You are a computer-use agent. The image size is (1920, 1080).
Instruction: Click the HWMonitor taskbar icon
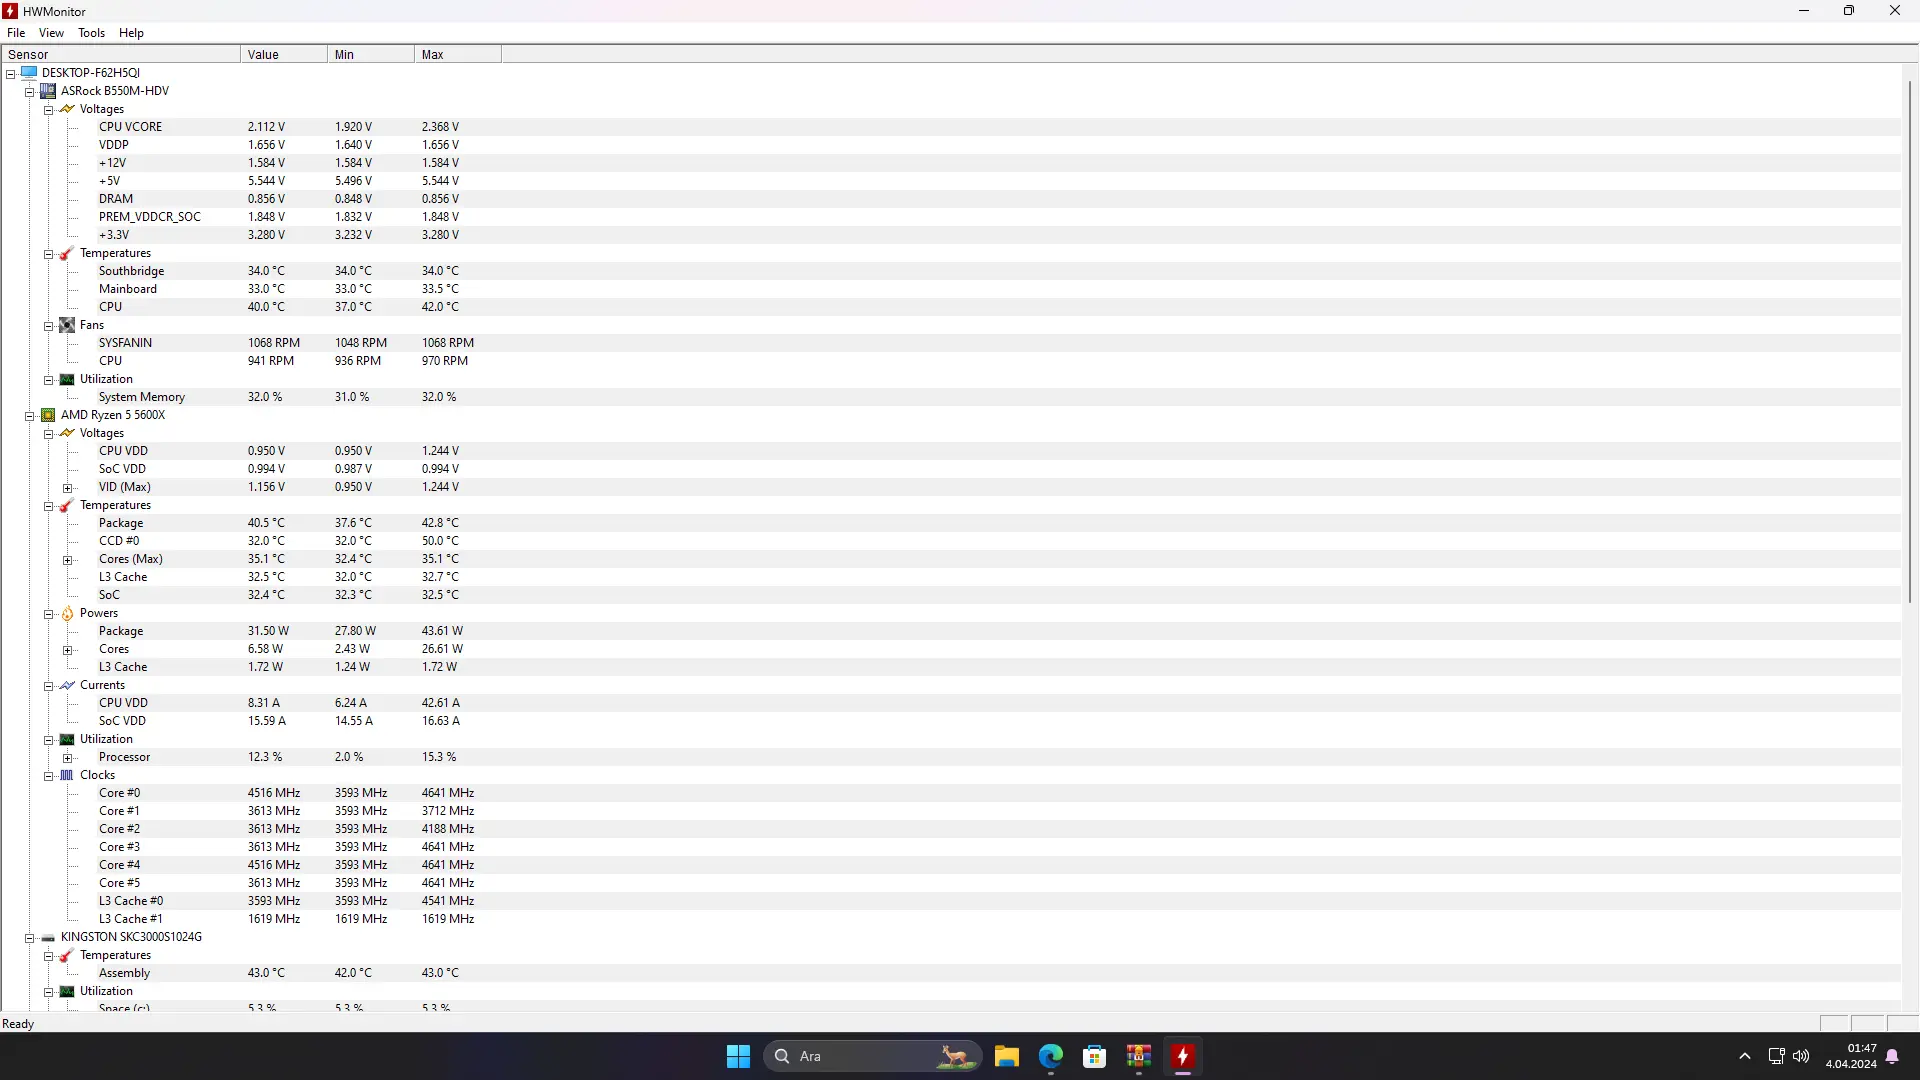click(x=1183, y=1056)
